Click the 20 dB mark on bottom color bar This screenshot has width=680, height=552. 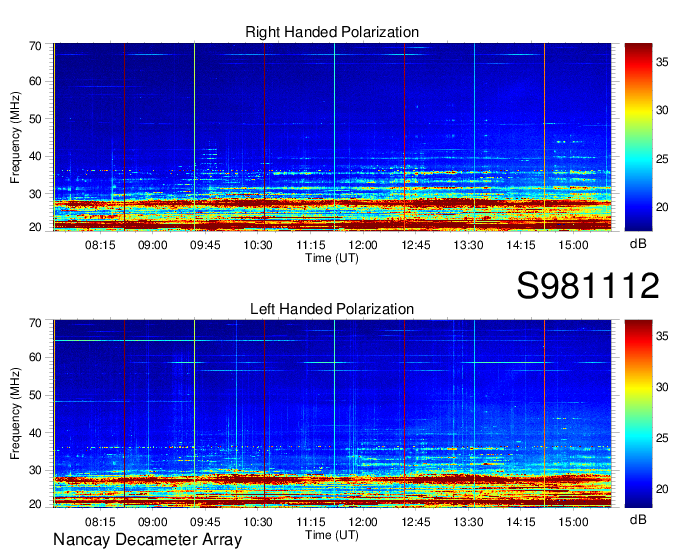pos(662,490)
